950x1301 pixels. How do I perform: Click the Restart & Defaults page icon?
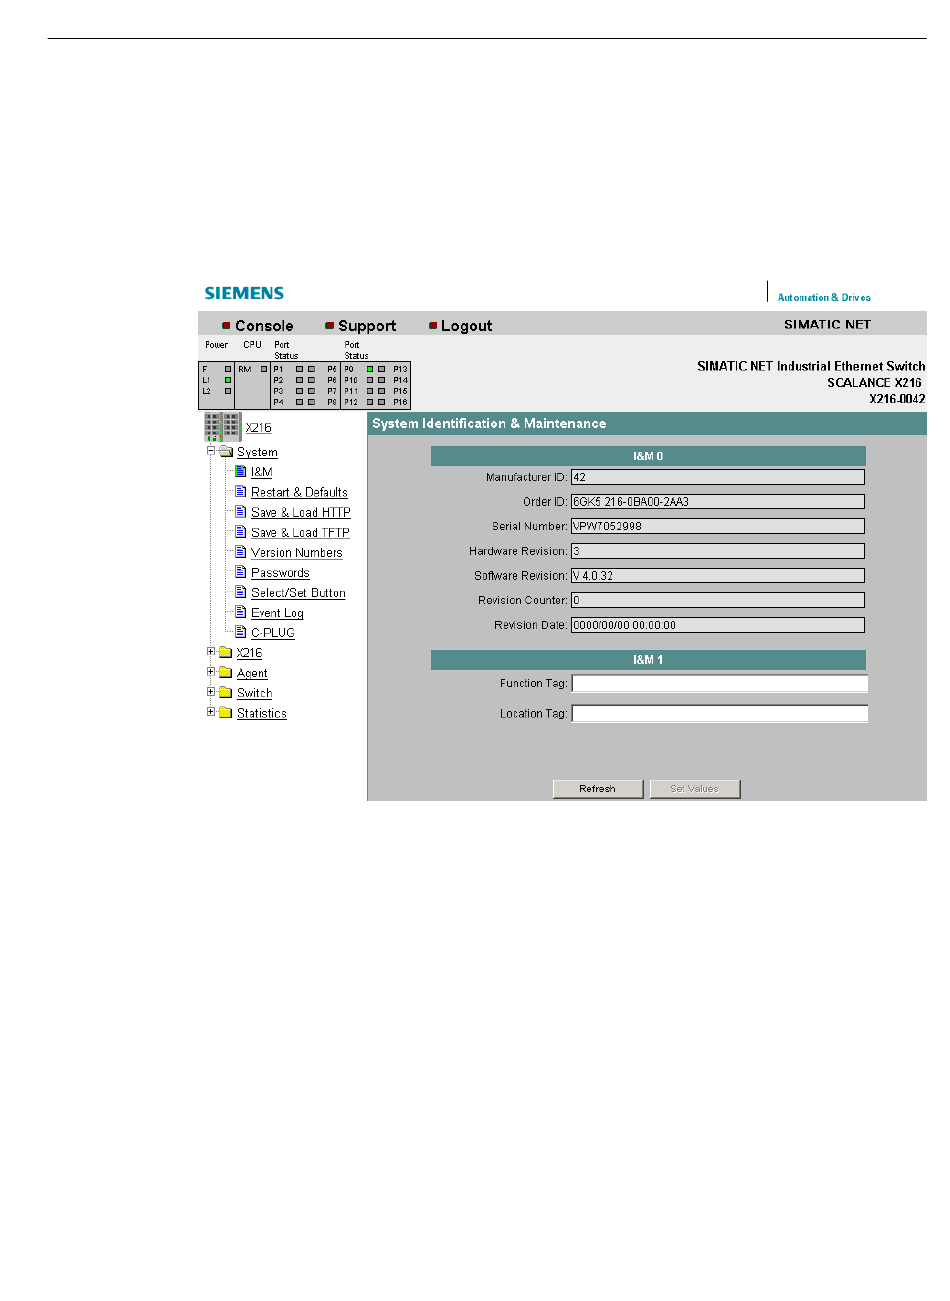click(x=241, y=491)
